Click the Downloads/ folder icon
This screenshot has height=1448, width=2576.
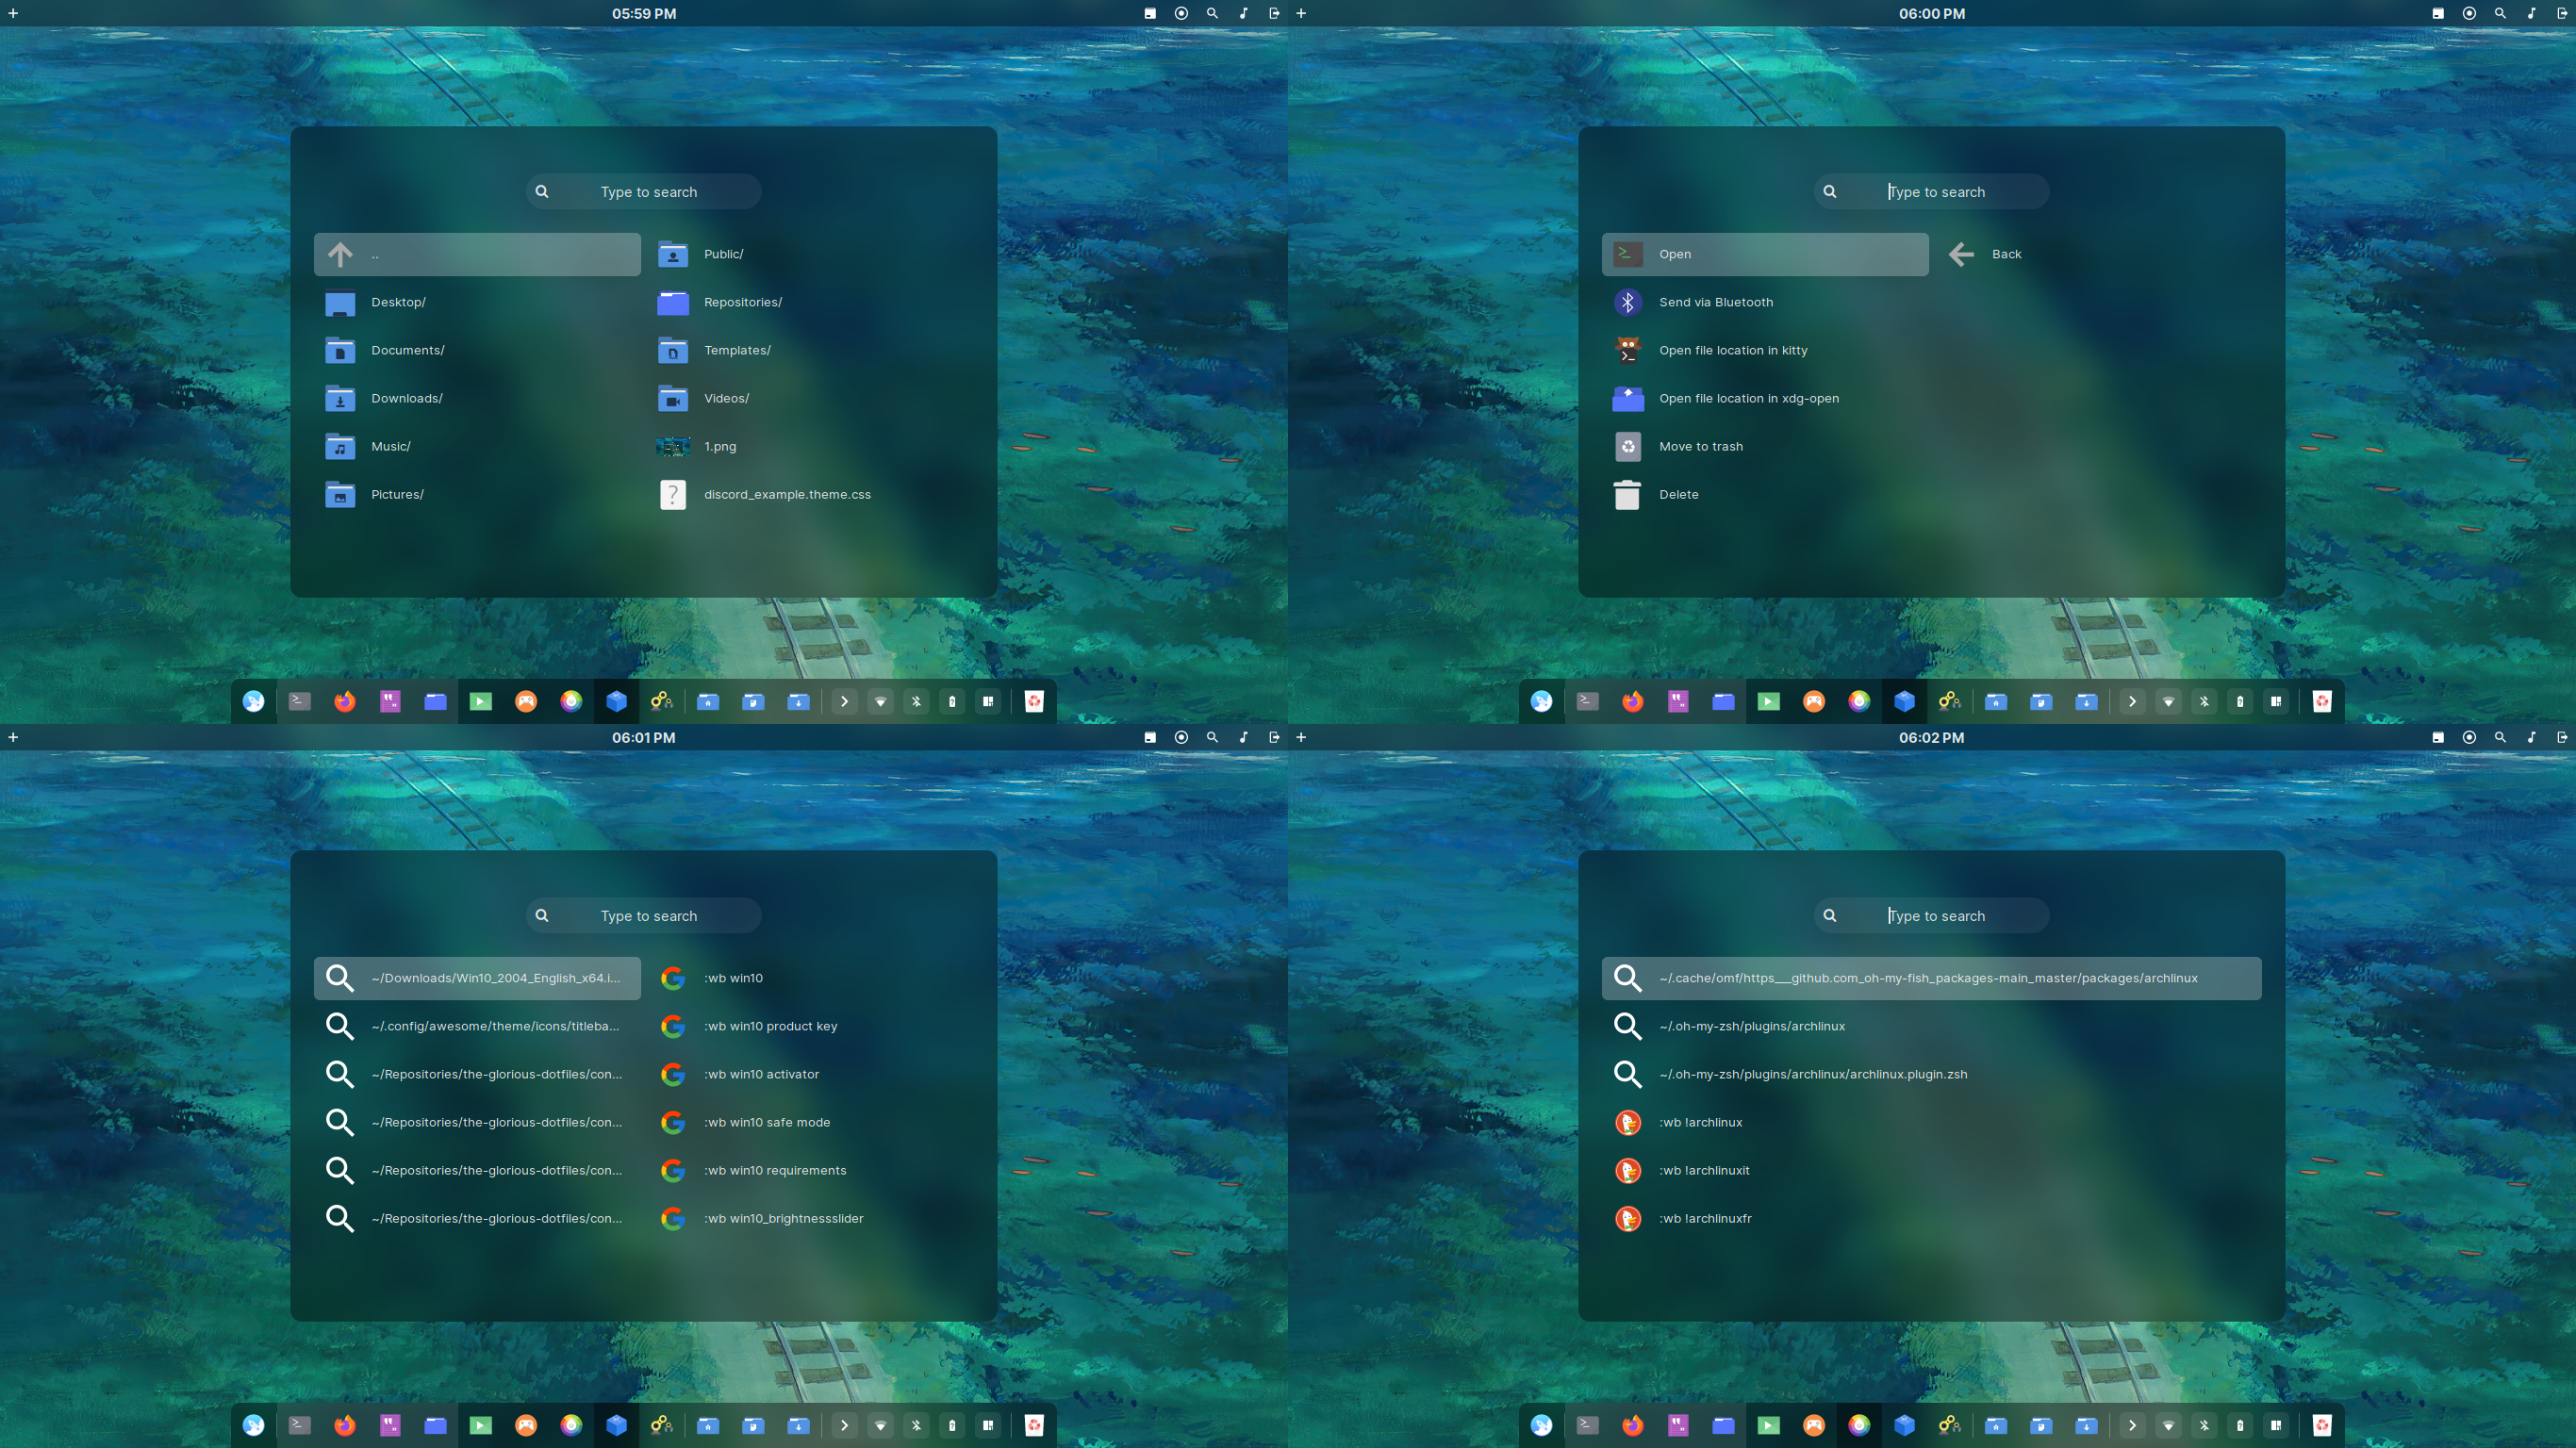point(340,398)
